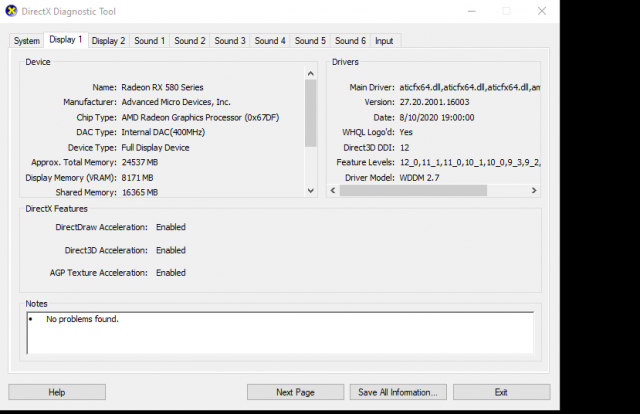Click driver date '8/10/2020 19:00:00'

437,118
